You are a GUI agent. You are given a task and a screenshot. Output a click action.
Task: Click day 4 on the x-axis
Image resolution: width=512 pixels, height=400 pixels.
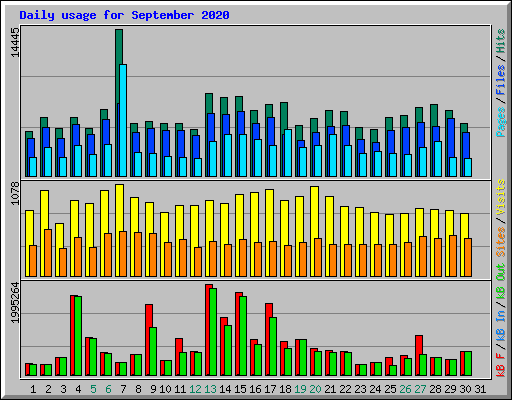point(78,389)
